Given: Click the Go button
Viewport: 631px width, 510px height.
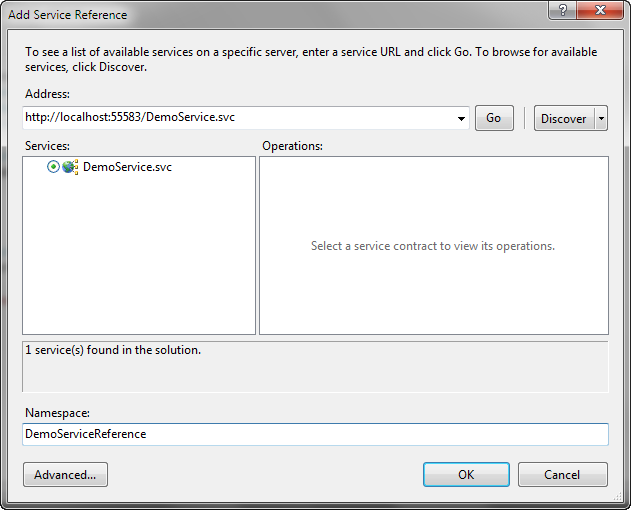Looking at the screenshot, I should pos(493,118).
